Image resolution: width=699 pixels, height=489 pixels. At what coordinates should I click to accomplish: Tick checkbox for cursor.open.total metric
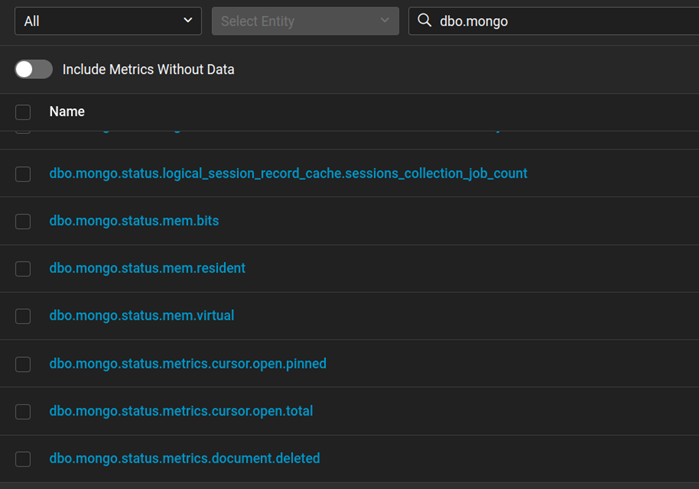[x=23, y=412]
